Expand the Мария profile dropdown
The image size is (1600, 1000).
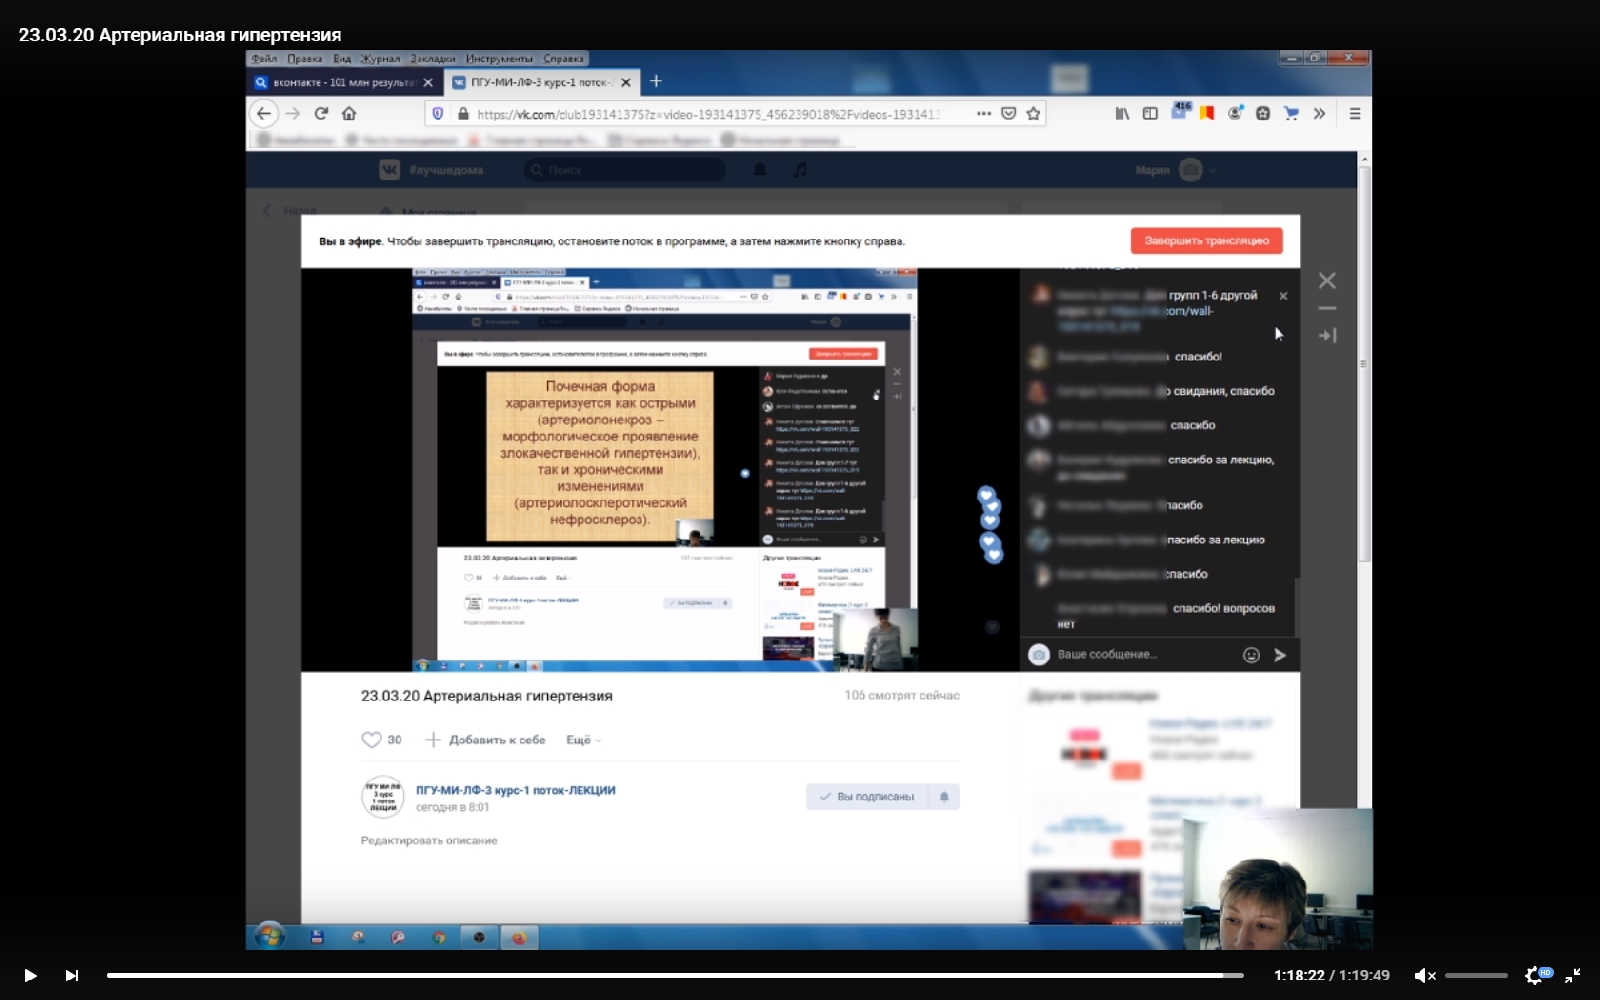(x=1176, y=170)
